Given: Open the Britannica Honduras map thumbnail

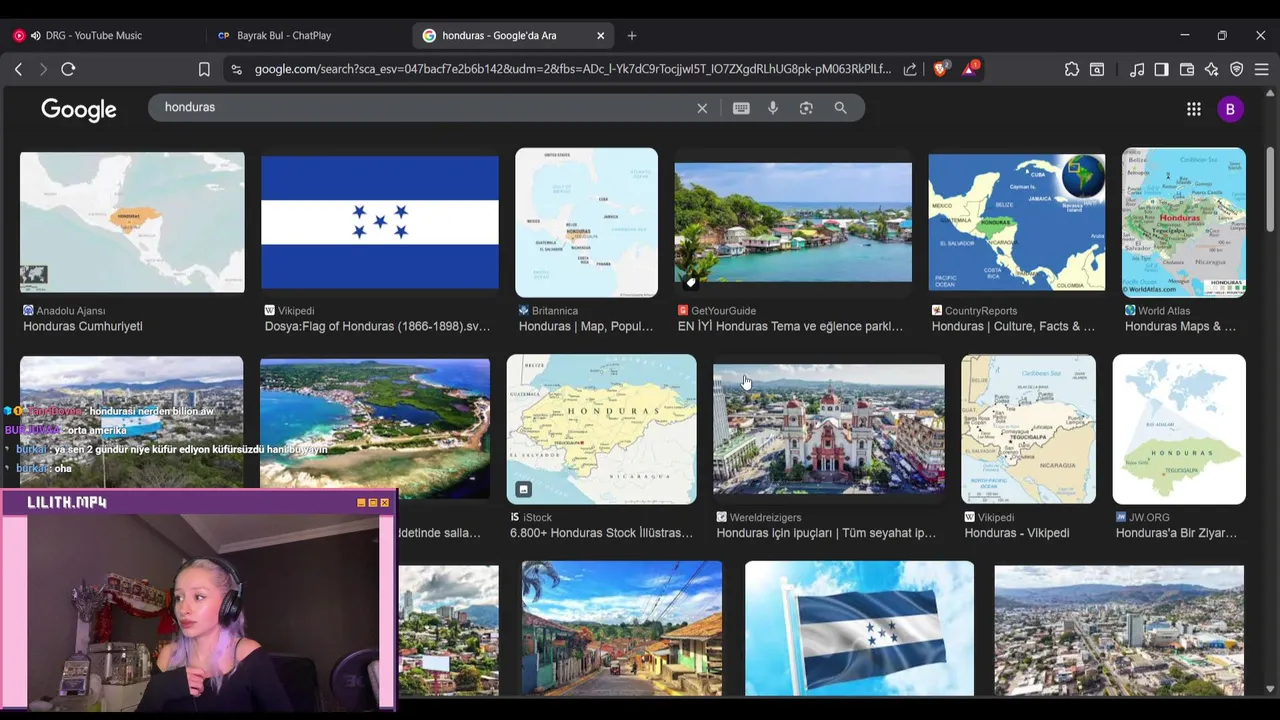Looking at the screenshot, I should pyautogui.click(x=586, y=222).
